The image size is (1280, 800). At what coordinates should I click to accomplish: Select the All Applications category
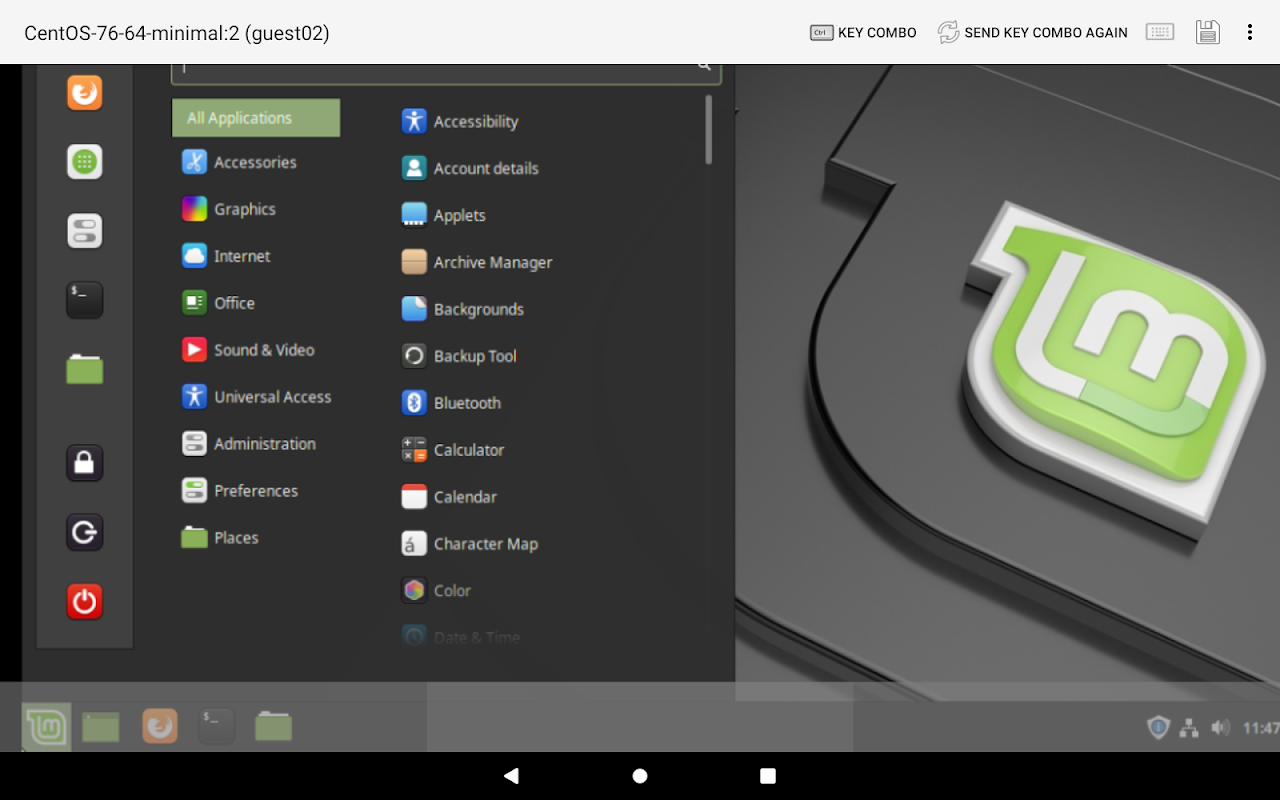(256, 118)
